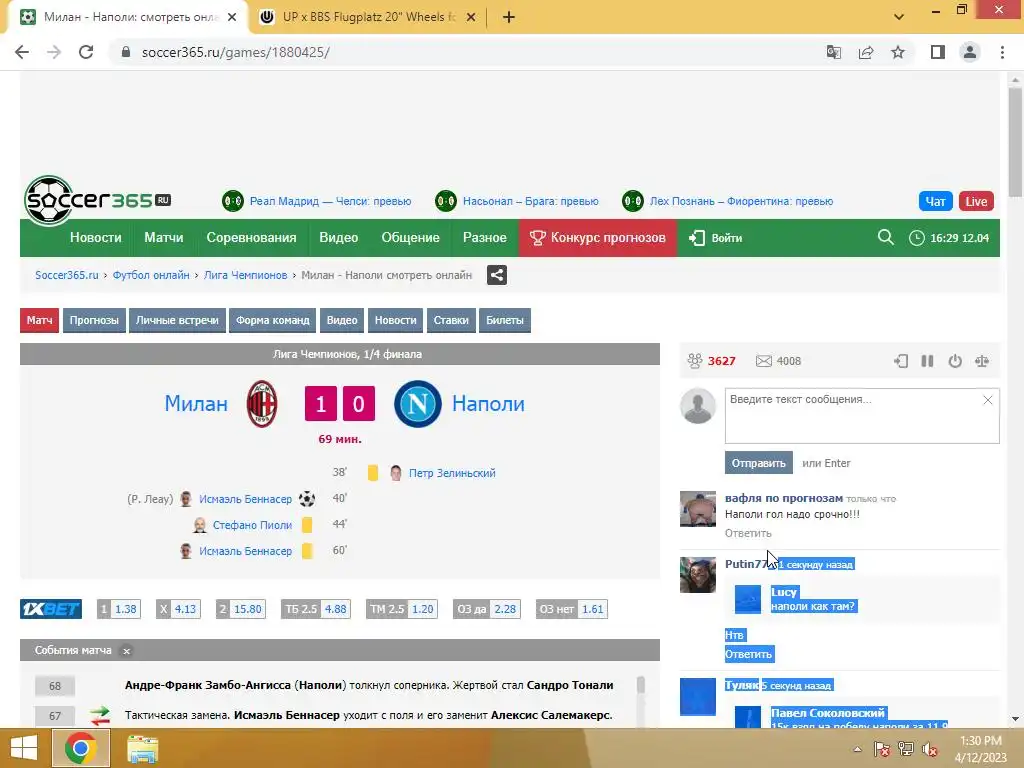Viewport: 1024px width, 768px height.
Task: Select Личные встречи tab
Action: (177, 320)
